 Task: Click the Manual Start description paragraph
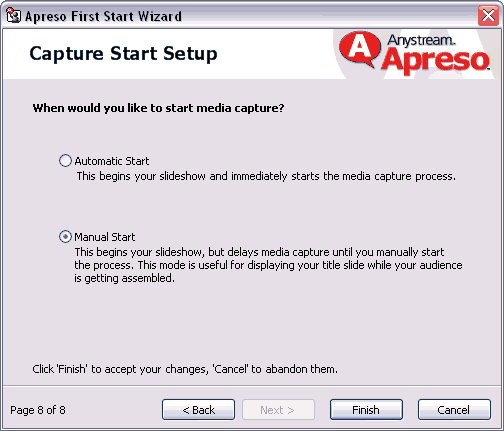coord(268,265)
